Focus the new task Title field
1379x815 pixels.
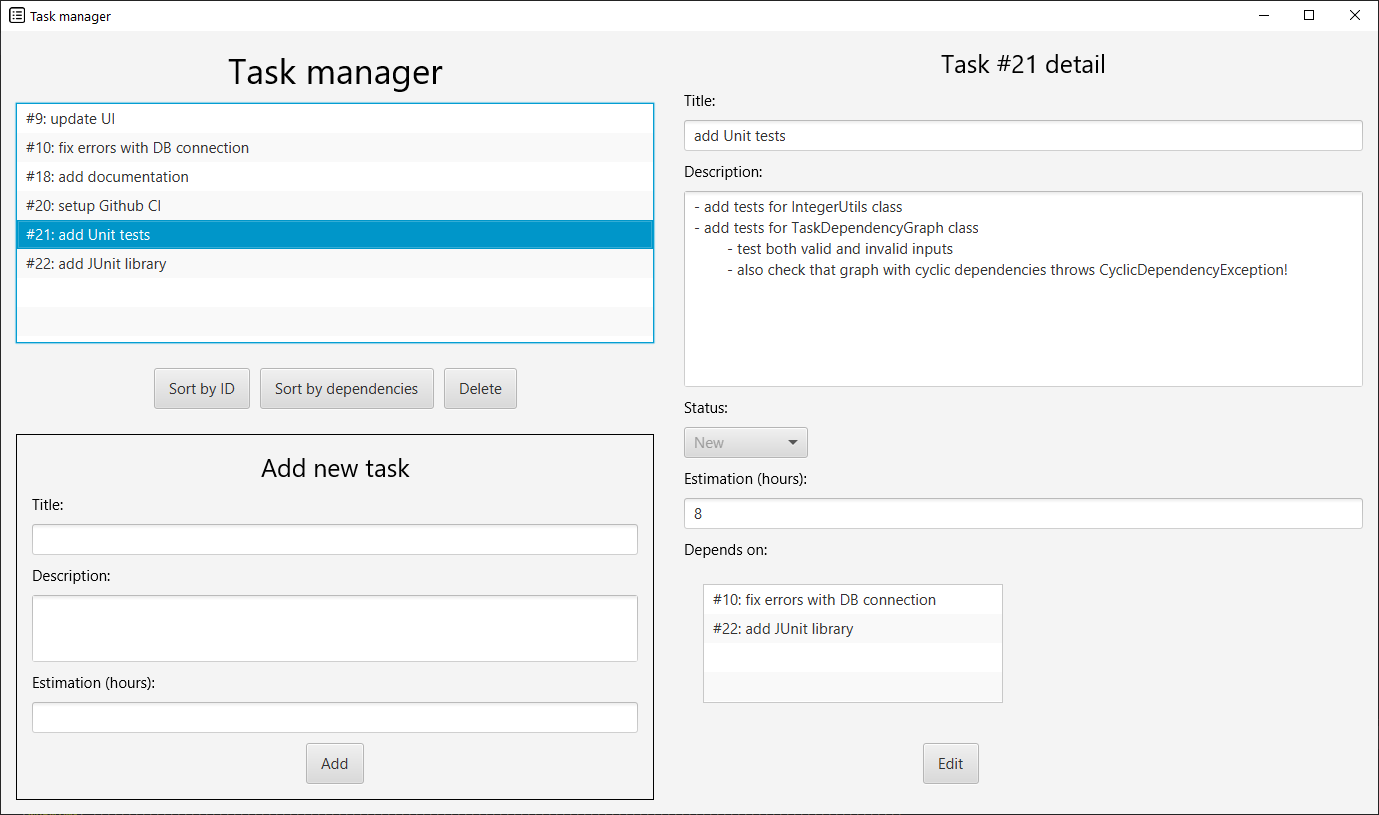pyautogui.click(x=335, y=540)
